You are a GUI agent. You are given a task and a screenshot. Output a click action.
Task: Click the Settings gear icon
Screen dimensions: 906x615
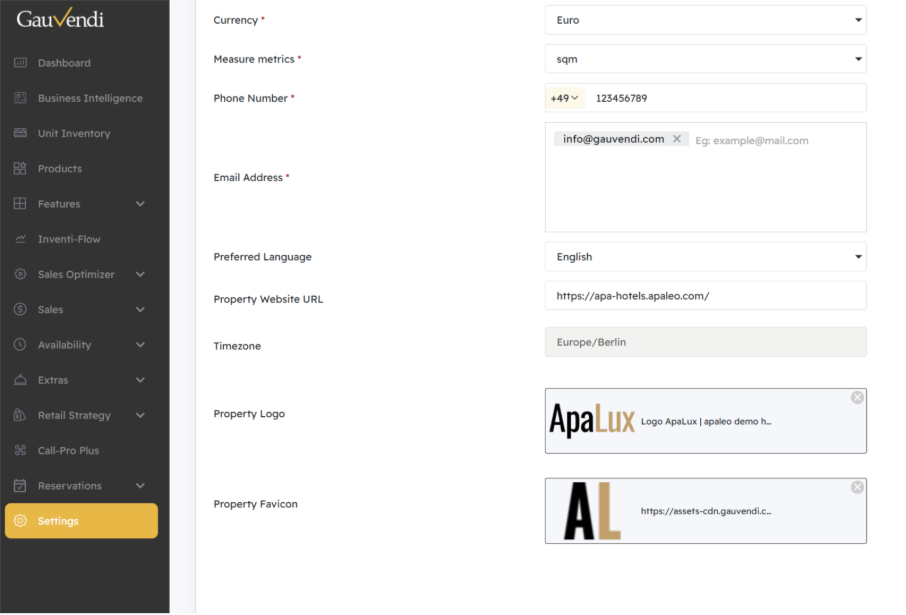(20, 521)
